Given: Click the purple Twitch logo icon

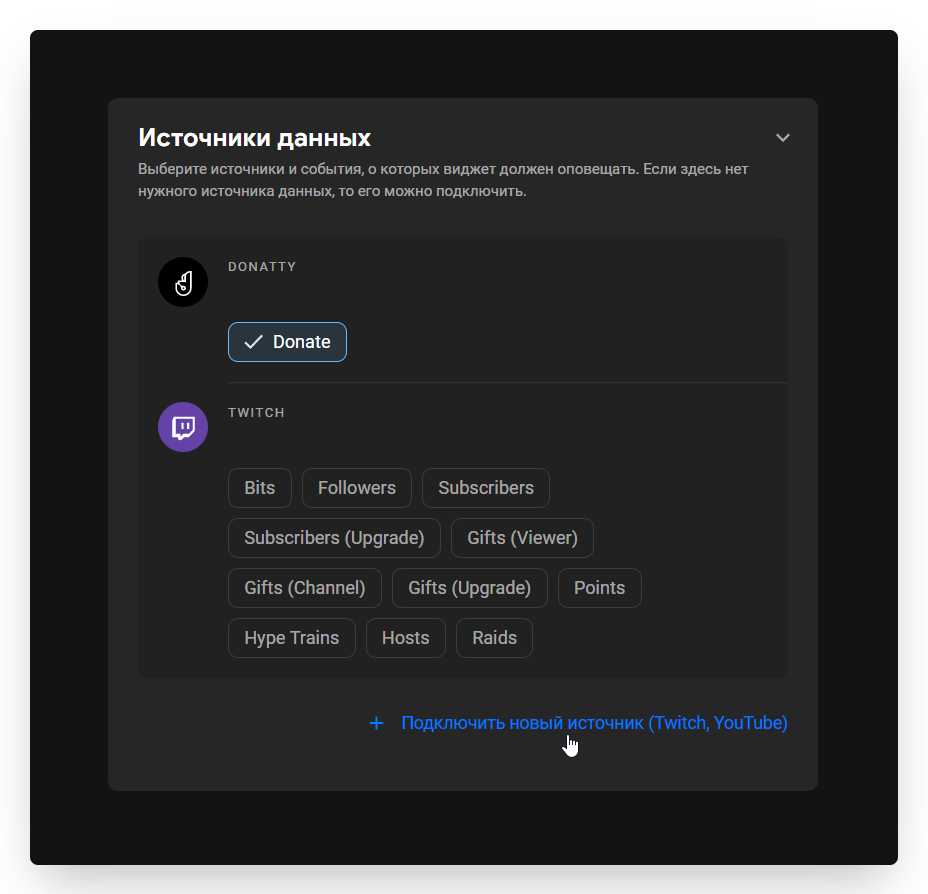Looking at the screenshot, I should 183,428.
